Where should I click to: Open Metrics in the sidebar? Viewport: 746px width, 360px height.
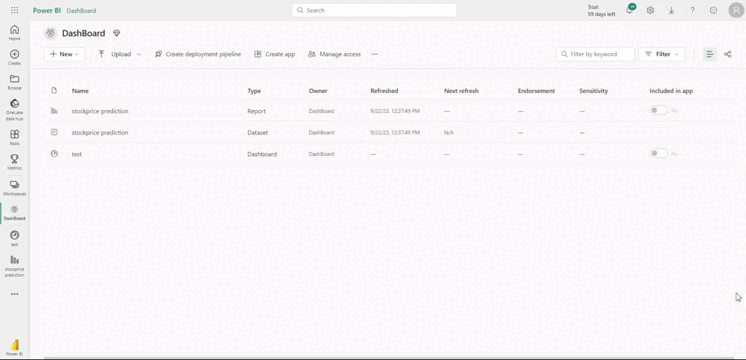pyautogui.click(x=14, y=162)
